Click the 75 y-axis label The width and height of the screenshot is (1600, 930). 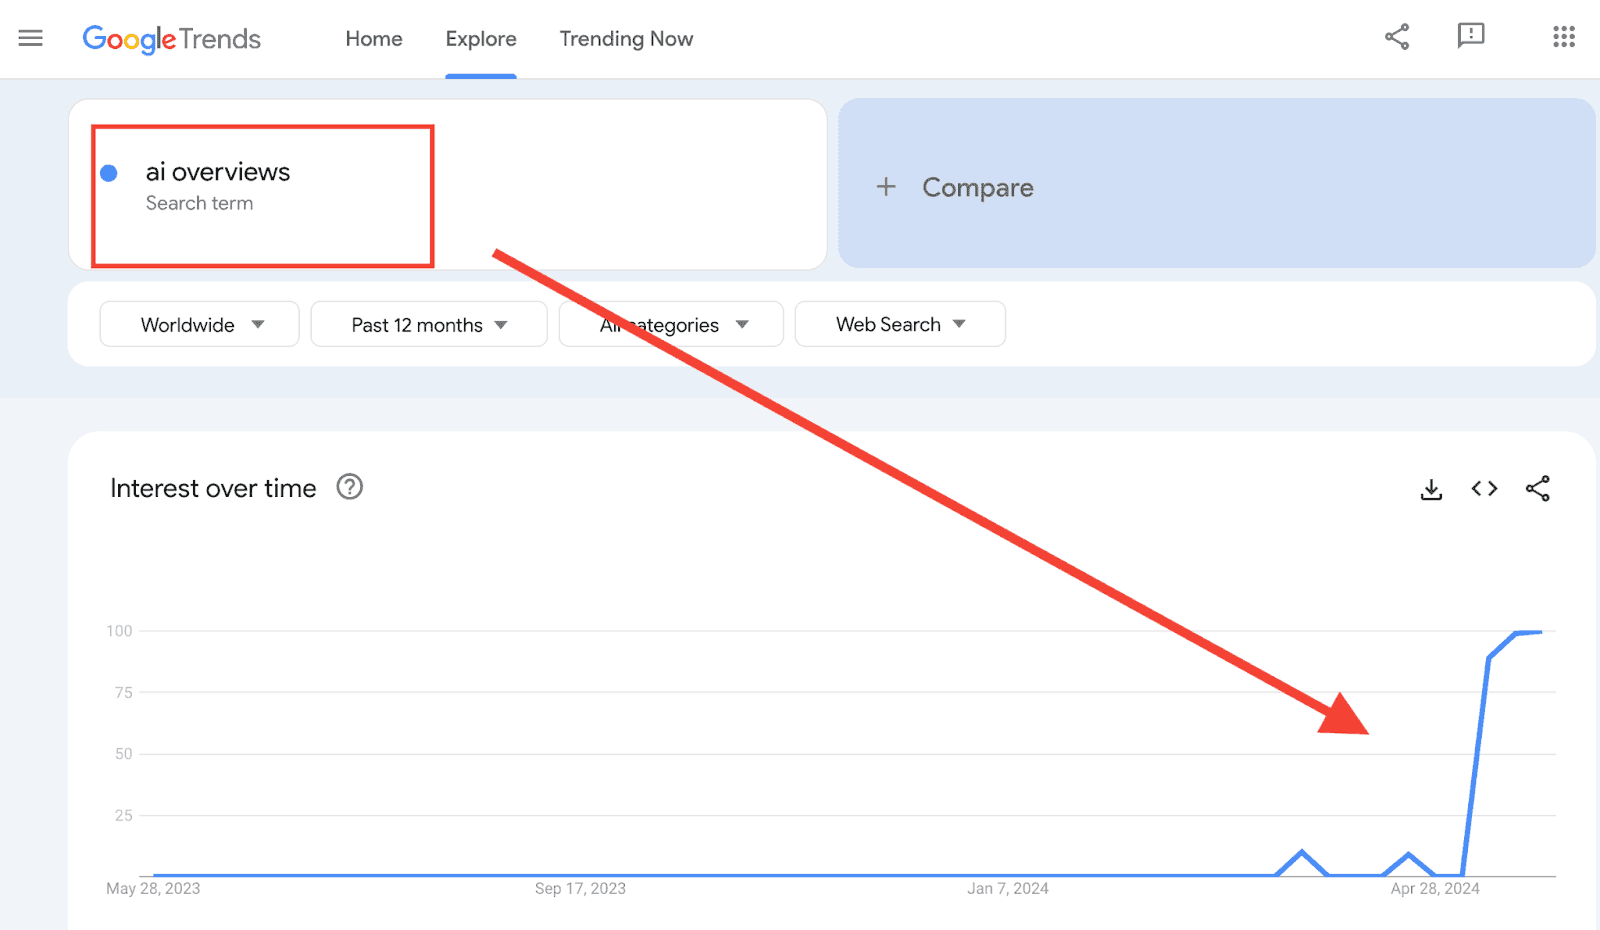tap(123, 692)
